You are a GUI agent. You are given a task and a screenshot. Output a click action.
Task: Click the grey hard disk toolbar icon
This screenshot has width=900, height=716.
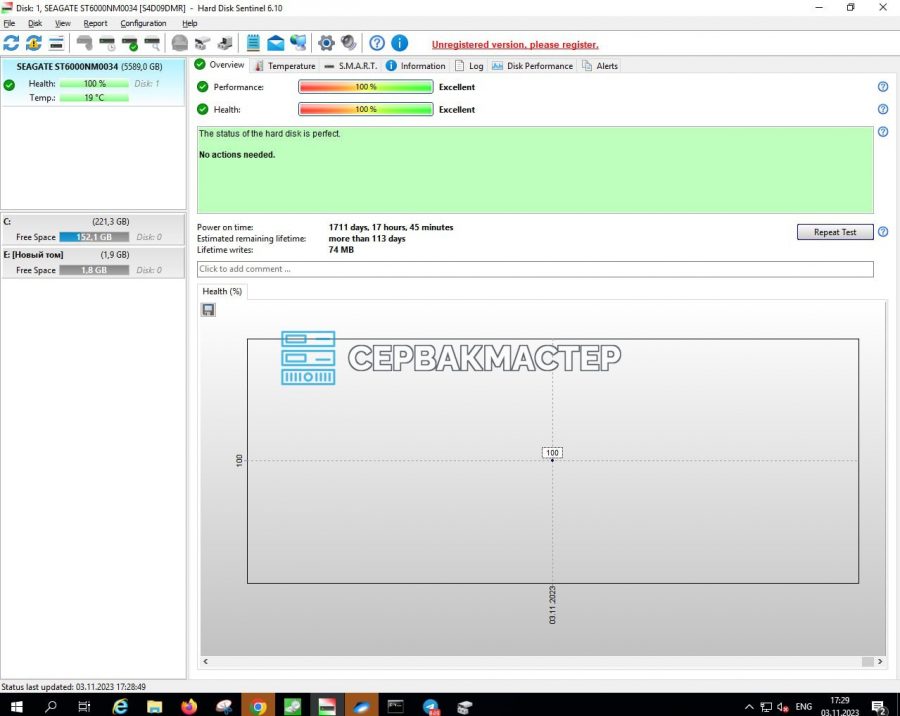(x=84, y=43)
